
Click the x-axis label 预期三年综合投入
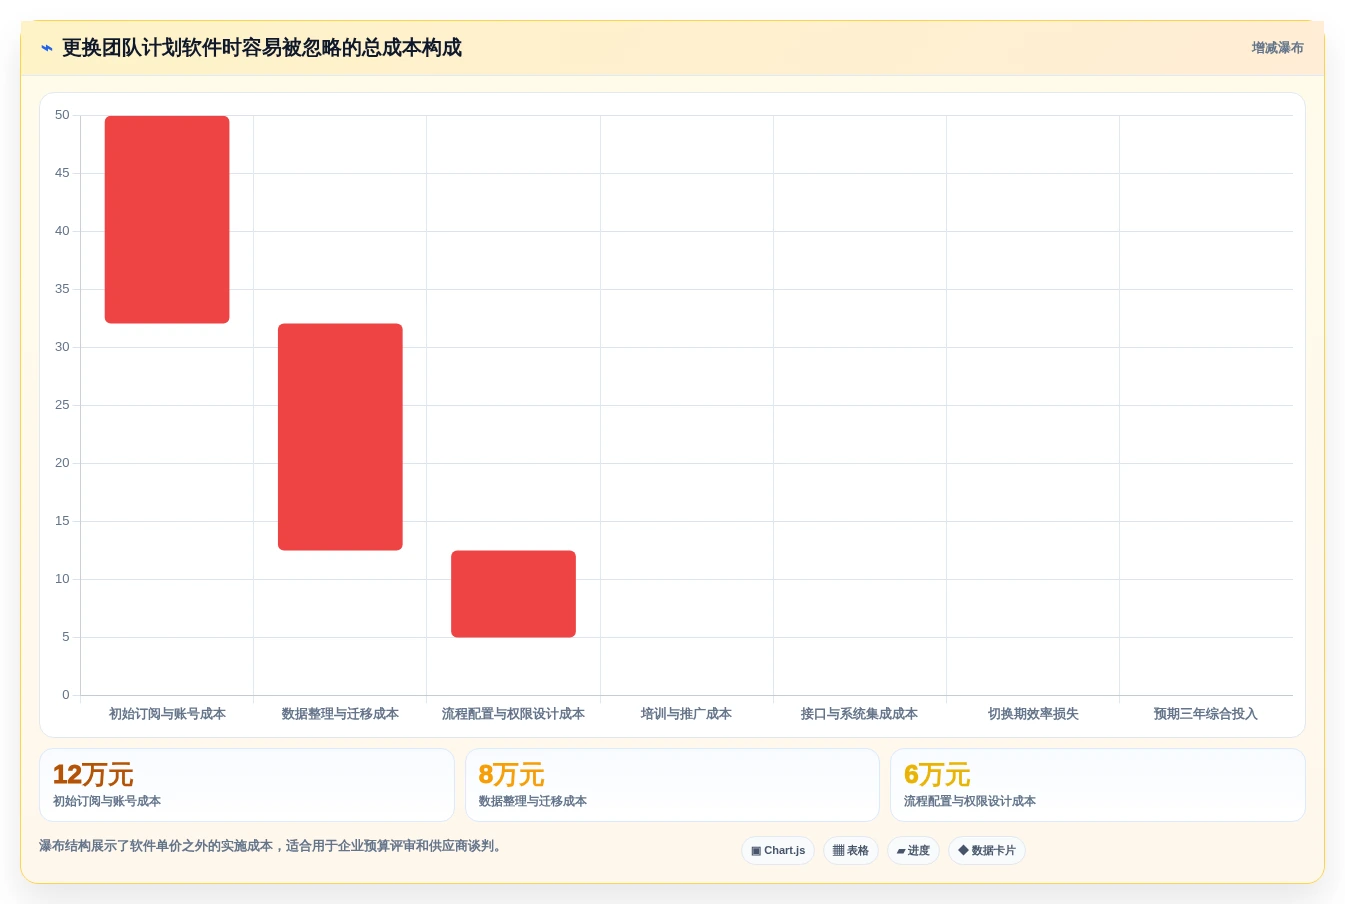coord(1206,714)
